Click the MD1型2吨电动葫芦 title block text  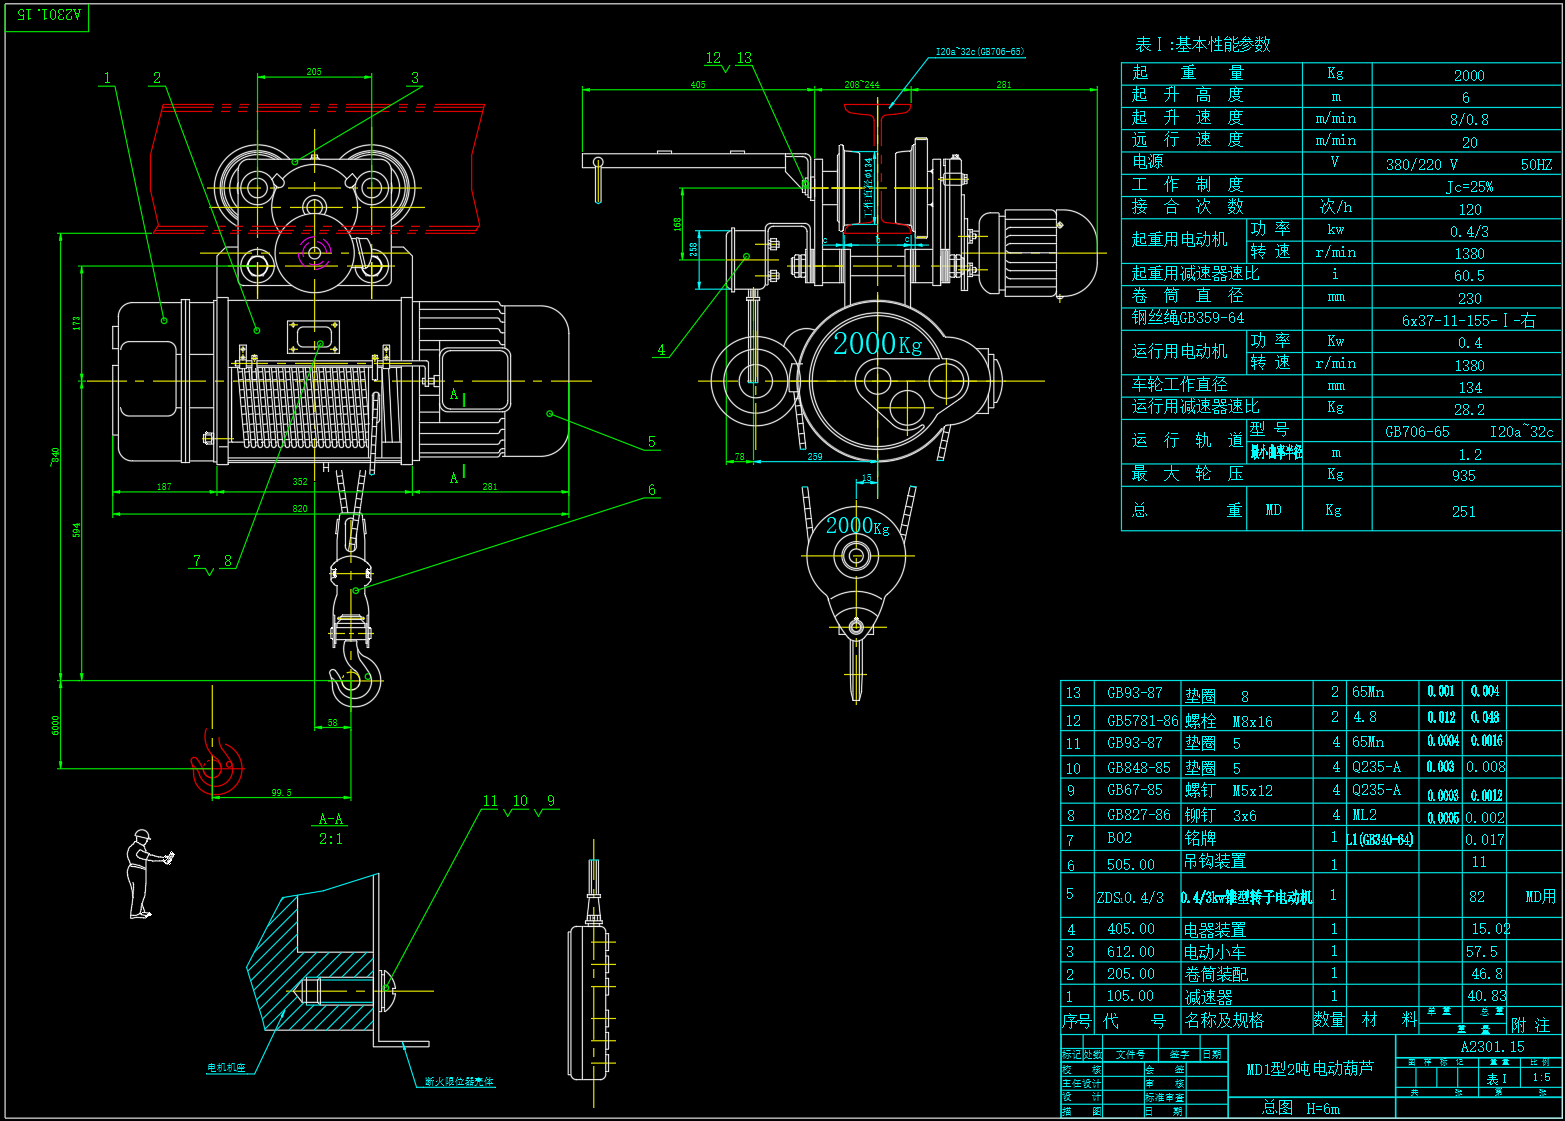(1310, 1069)
